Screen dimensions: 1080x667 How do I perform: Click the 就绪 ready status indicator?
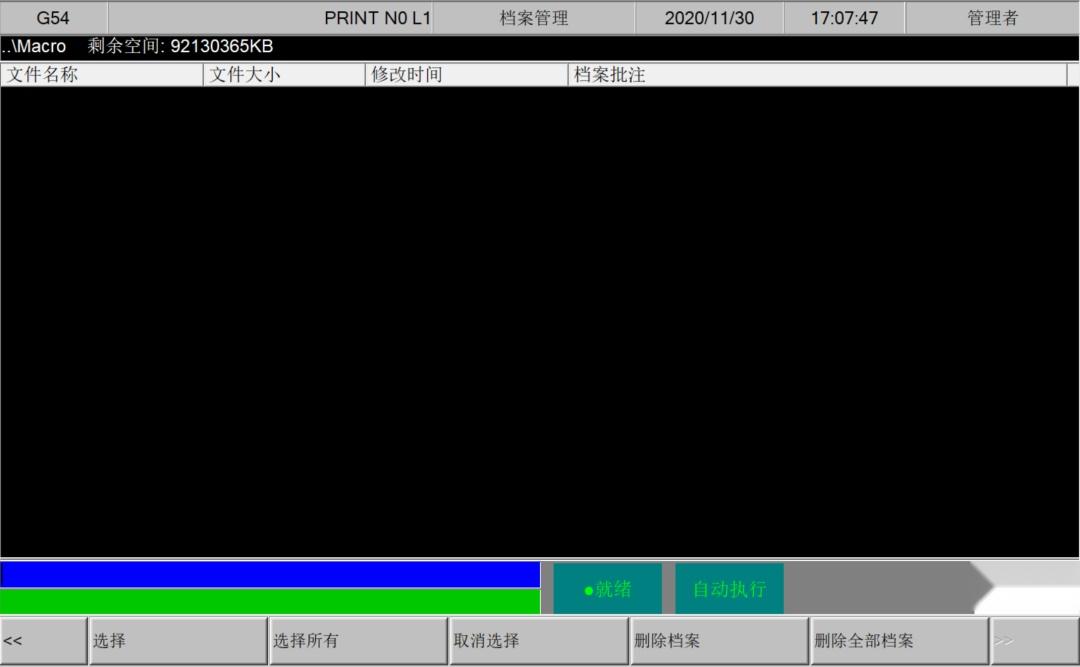coord(608,588)
